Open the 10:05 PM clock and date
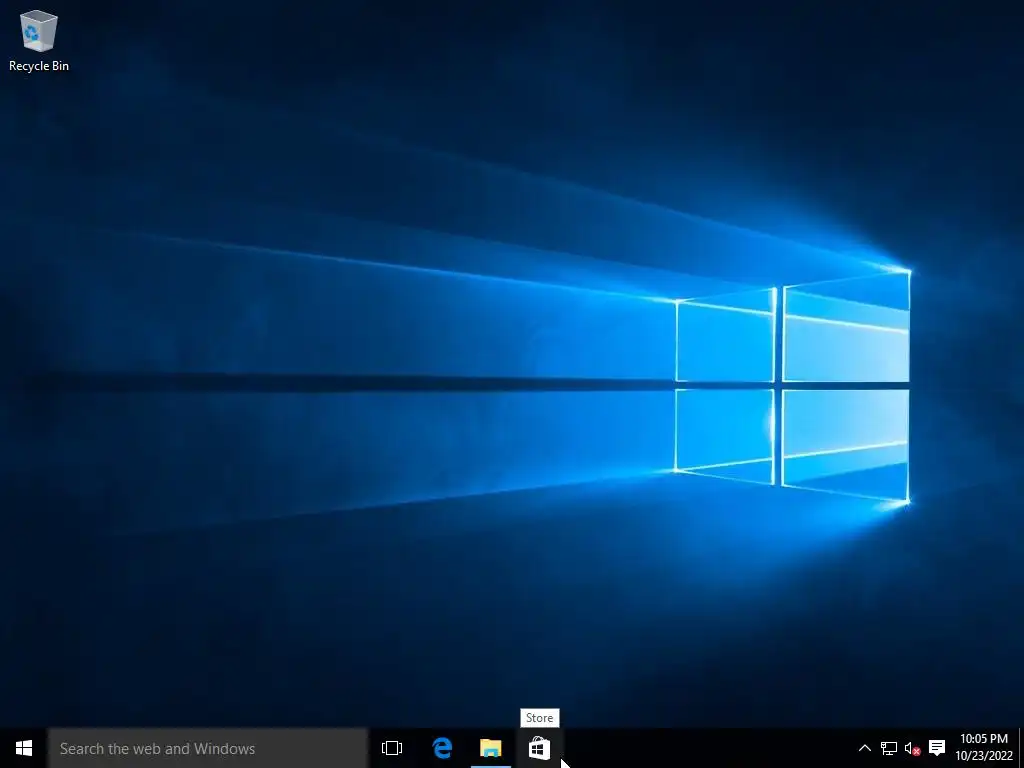The height and width of the screenshot is (768, 1024). pyautogui.click(x=984, y=748)
